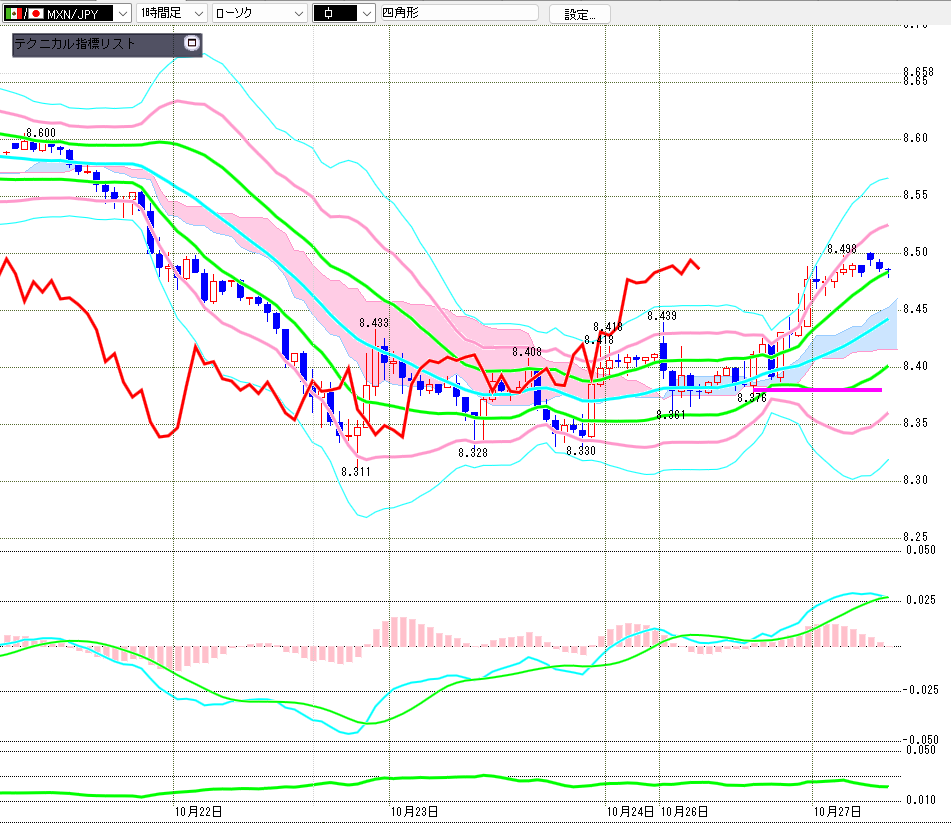This screenshot has height=823, width=951.
Task: Click the 10月26日 date label
Action: point(684,811)
